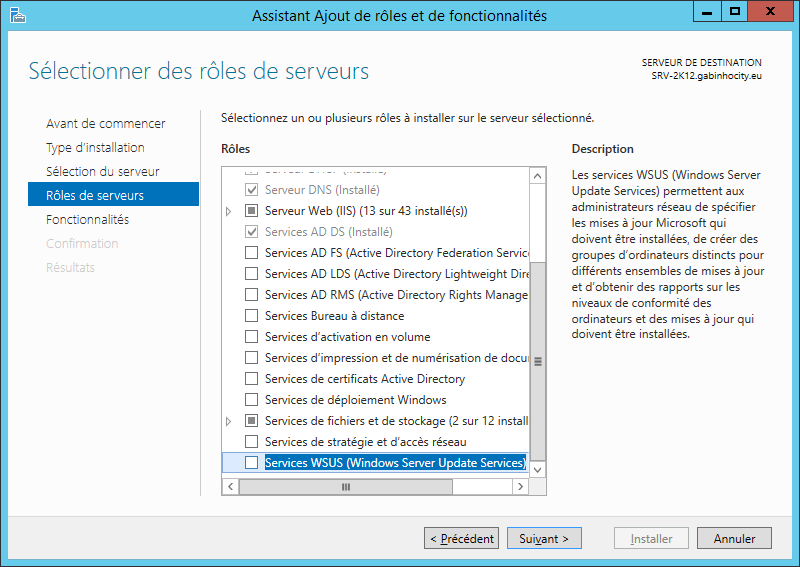
Task: Minimize the wizard window
Action: point(707,11)
